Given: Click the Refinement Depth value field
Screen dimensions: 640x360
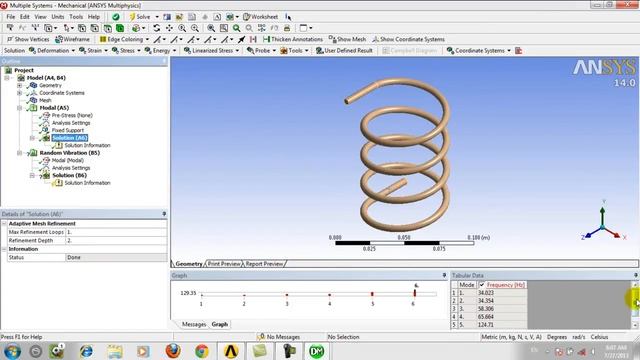Looking at the screenshot, I should 116,240.
